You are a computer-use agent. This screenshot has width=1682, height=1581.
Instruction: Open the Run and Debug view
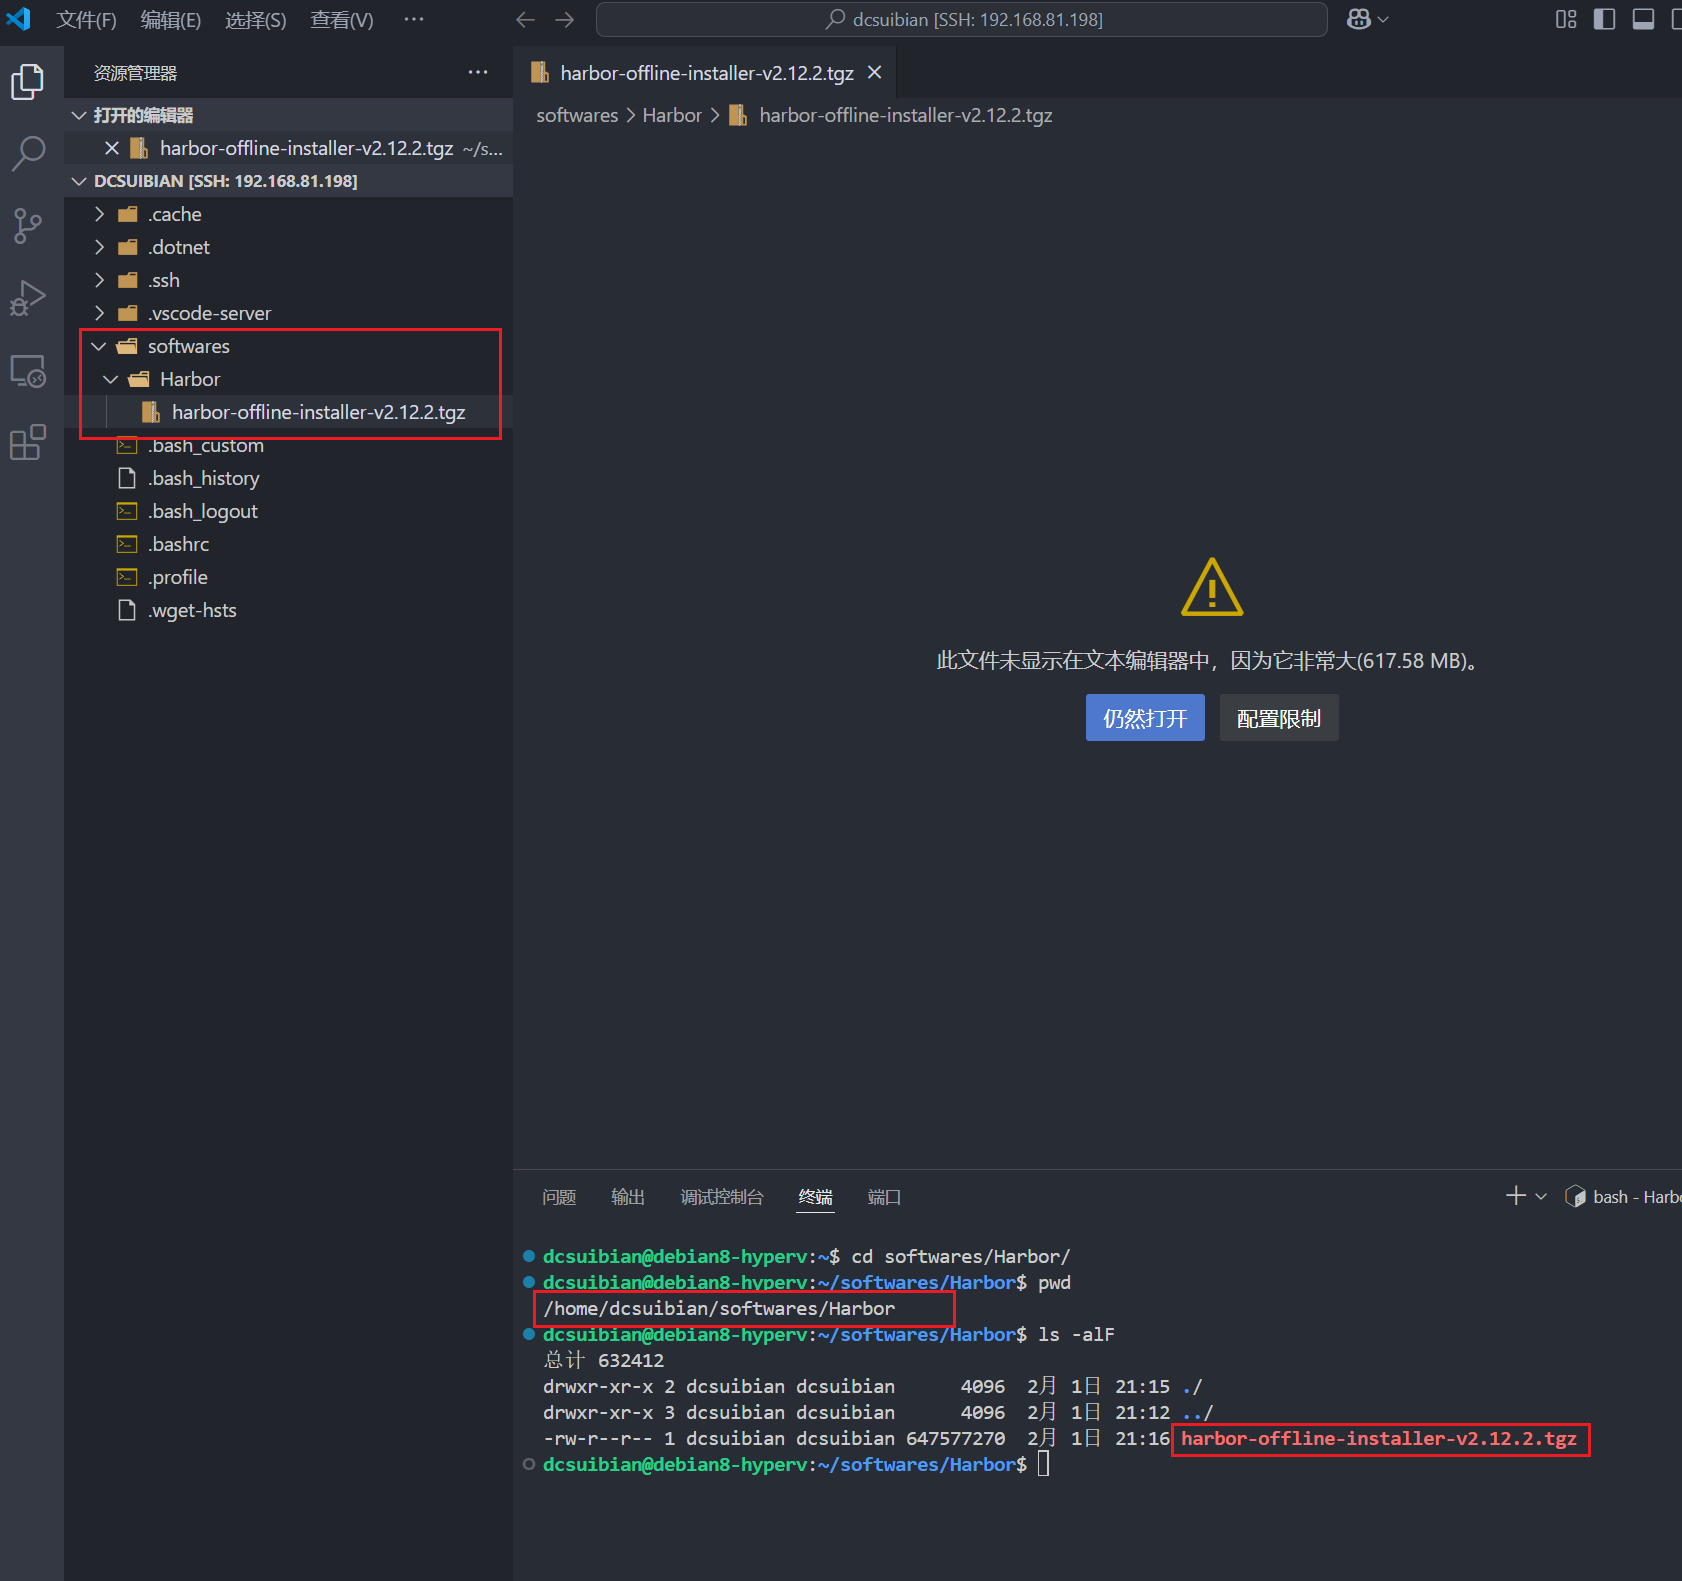click(x=28, y=298)
